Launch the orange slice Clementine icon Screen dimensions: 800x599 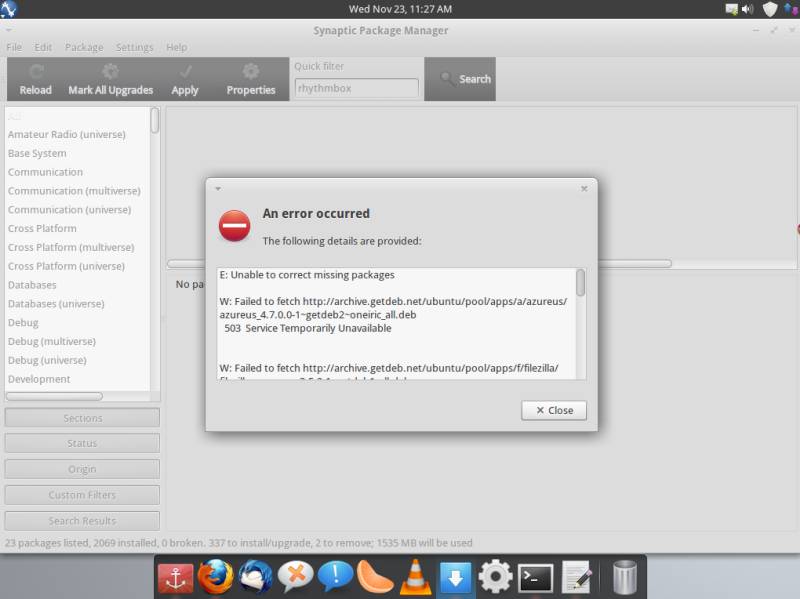(374, 577)
